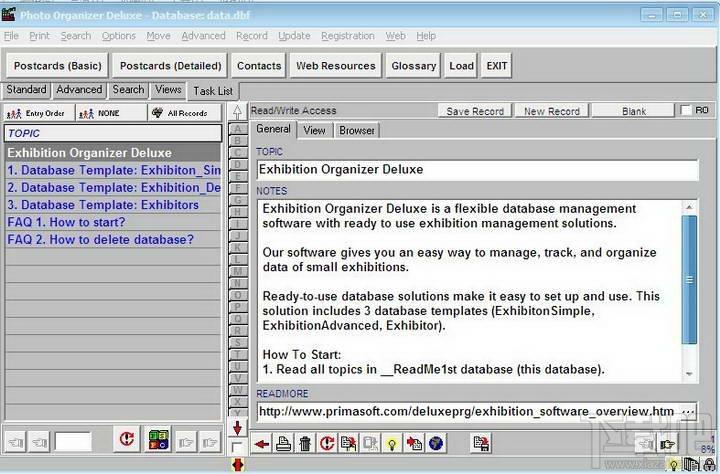Click the TOPIC input field with Exhibition Organizer Deluxe

(478, 169)
